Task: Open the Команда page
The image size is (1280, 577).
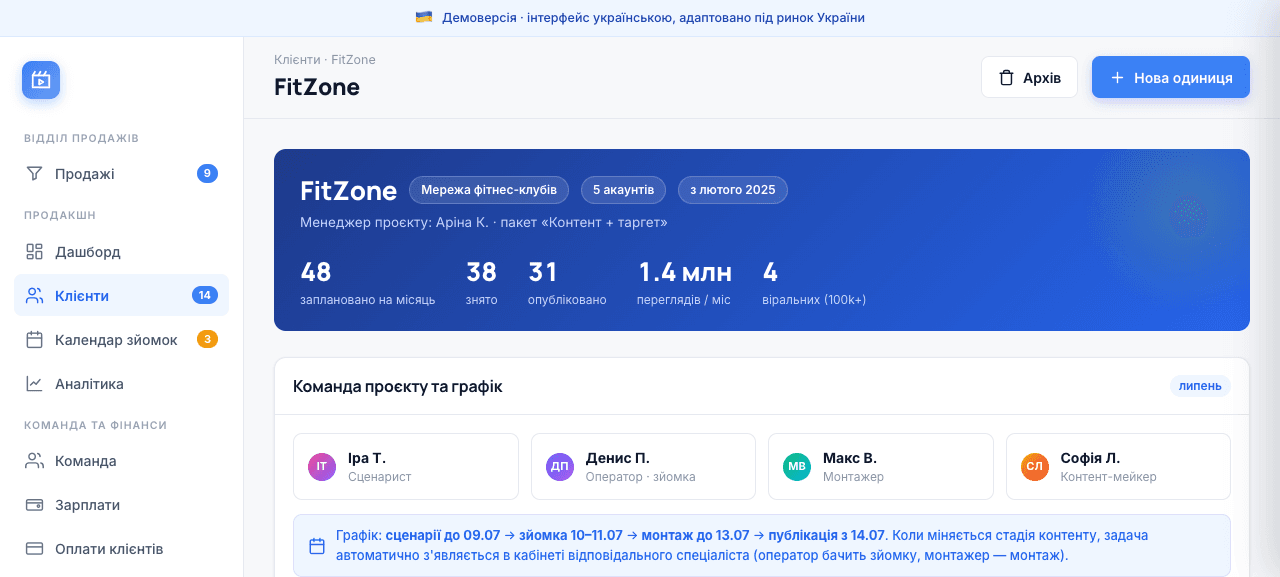Action: point(121,461)
